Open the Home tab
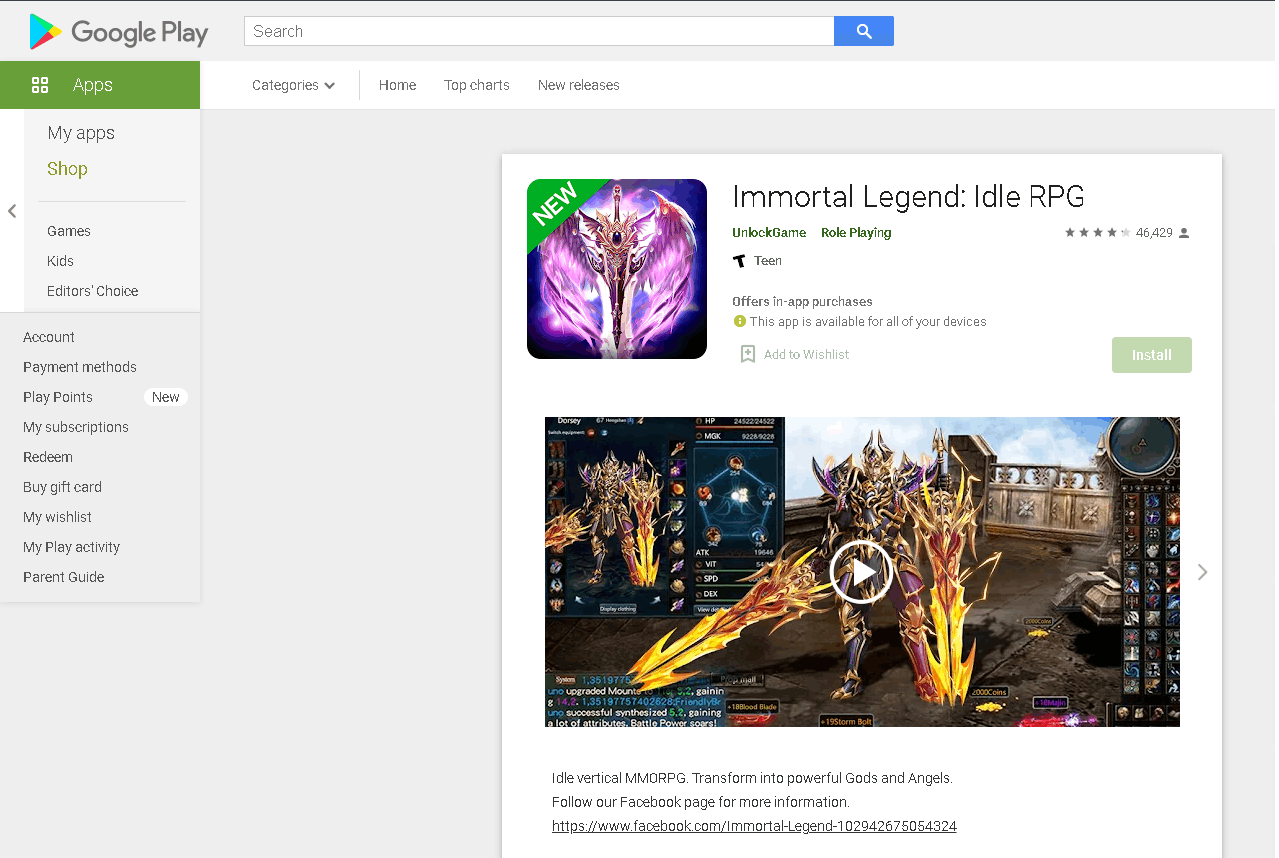This screenshot has height=858, width=1279. point(397,85)
